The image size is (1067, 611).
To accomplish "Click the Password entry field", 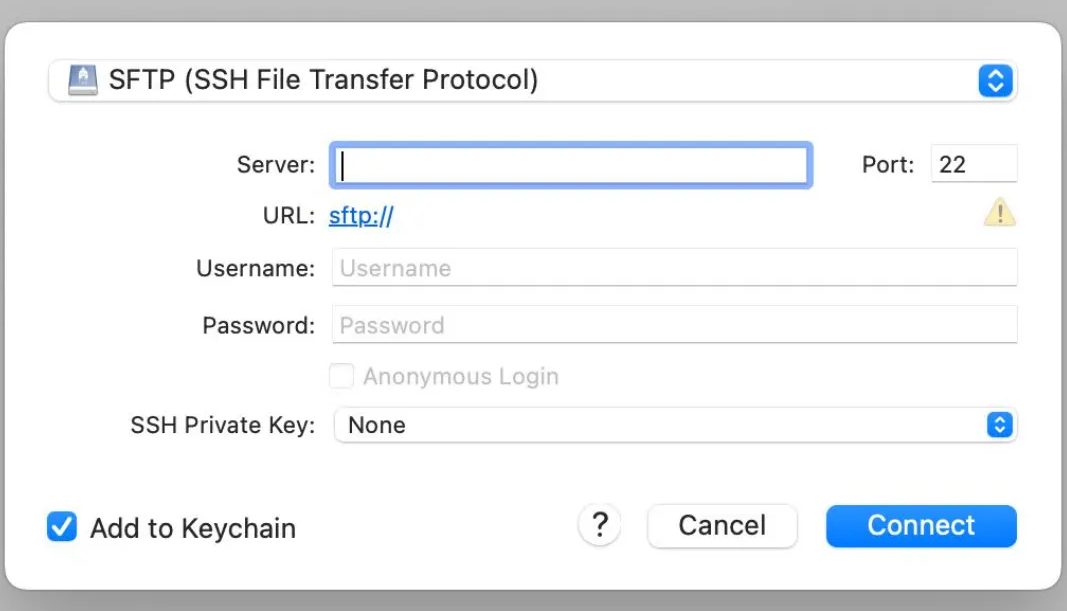I will click(x=674, y=325).
